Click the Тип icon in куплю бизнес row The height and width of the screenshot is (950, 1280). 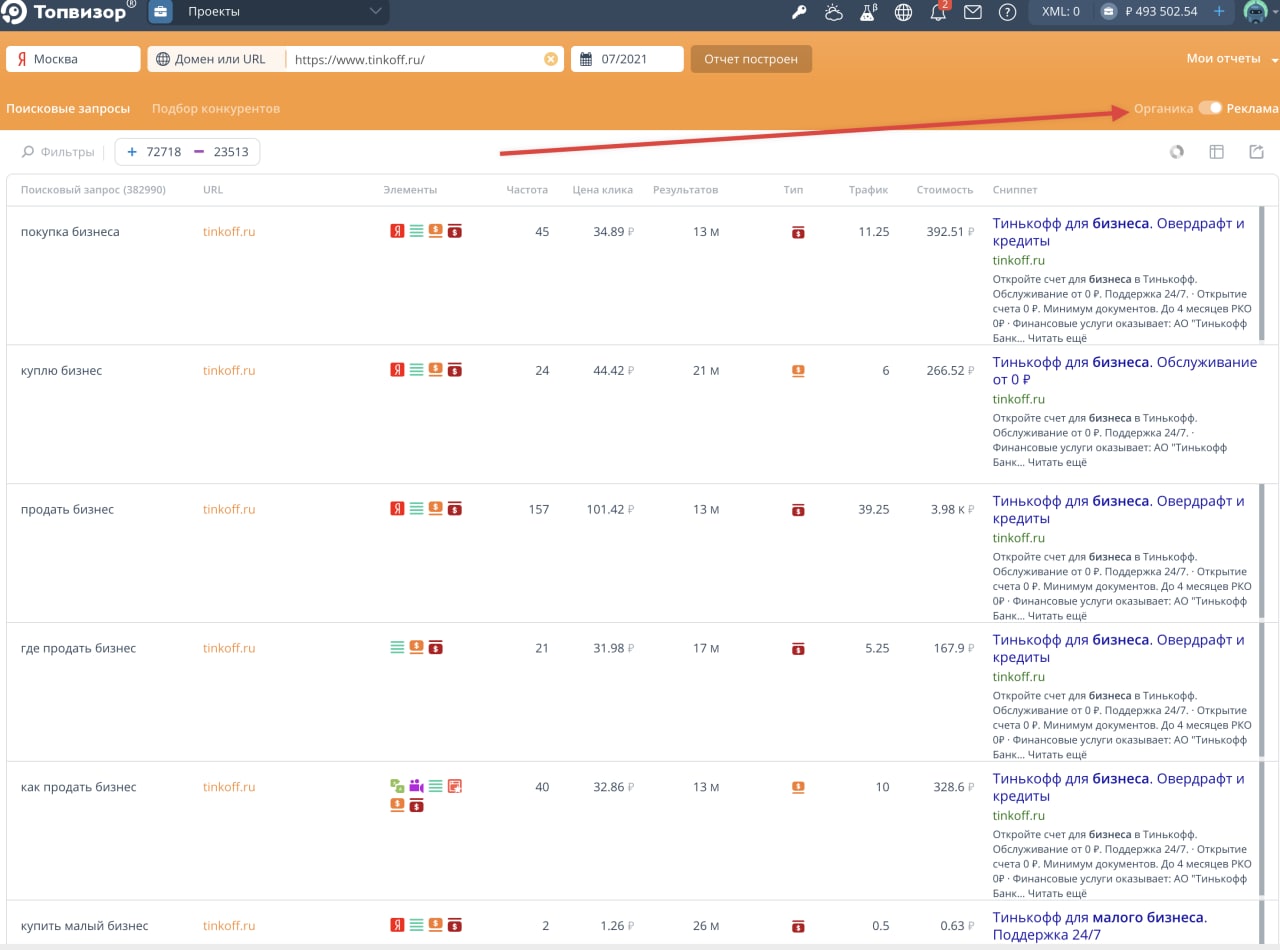click(x=797, y=370)
